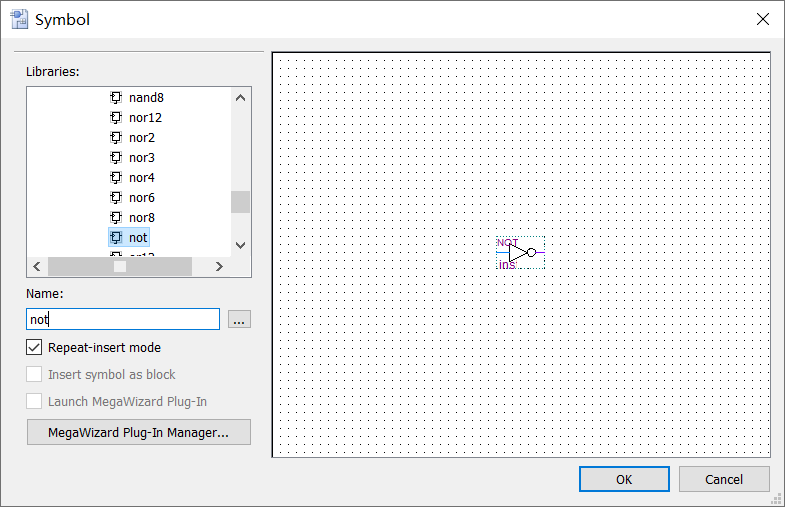Click the nor4 symbol icon
The height and width of the screenshot is (507, 785).
(x=116, y=178)
